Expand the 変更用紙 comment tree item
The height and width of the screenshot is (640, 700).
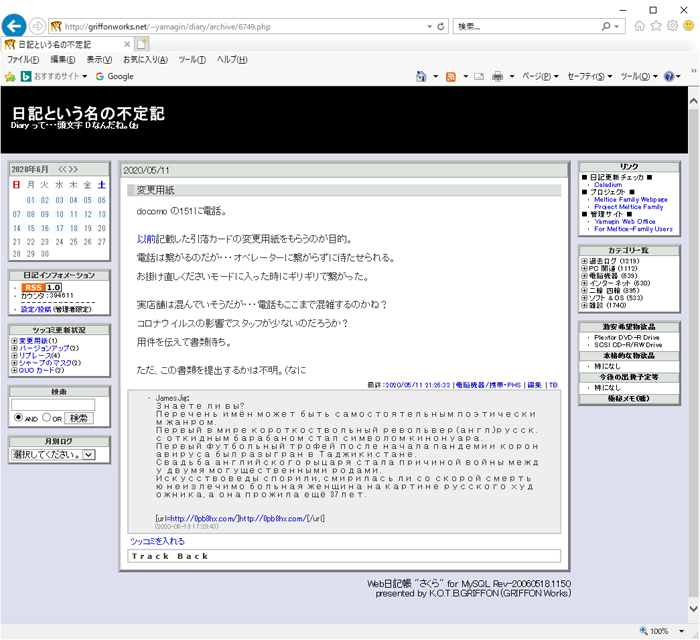[x=14, y=341]
